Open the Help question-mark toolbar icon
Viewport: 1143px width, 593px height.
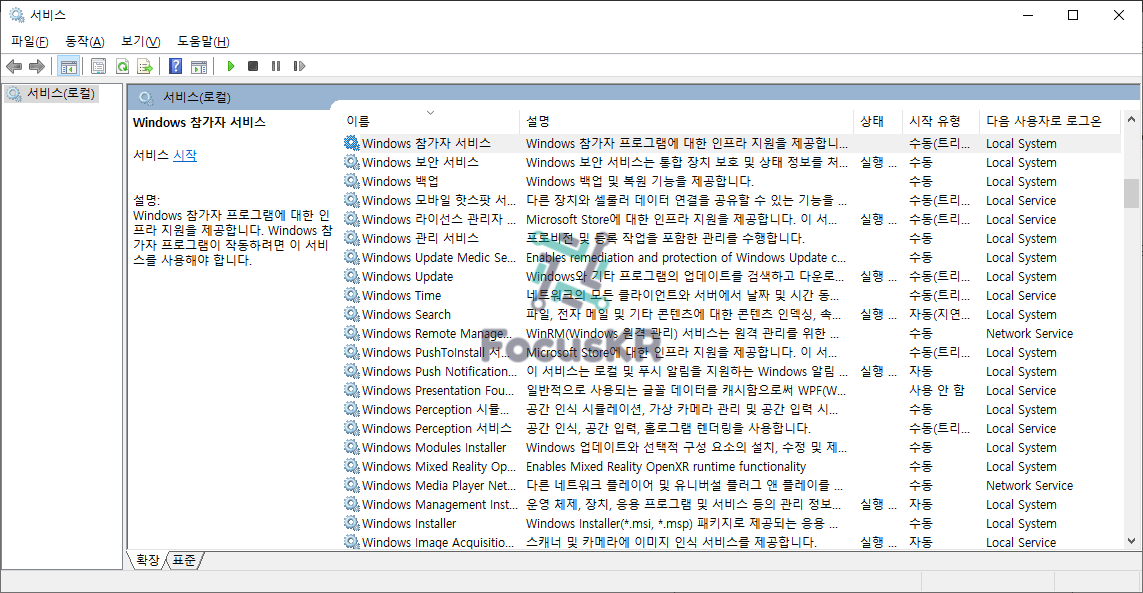point(176,66)
